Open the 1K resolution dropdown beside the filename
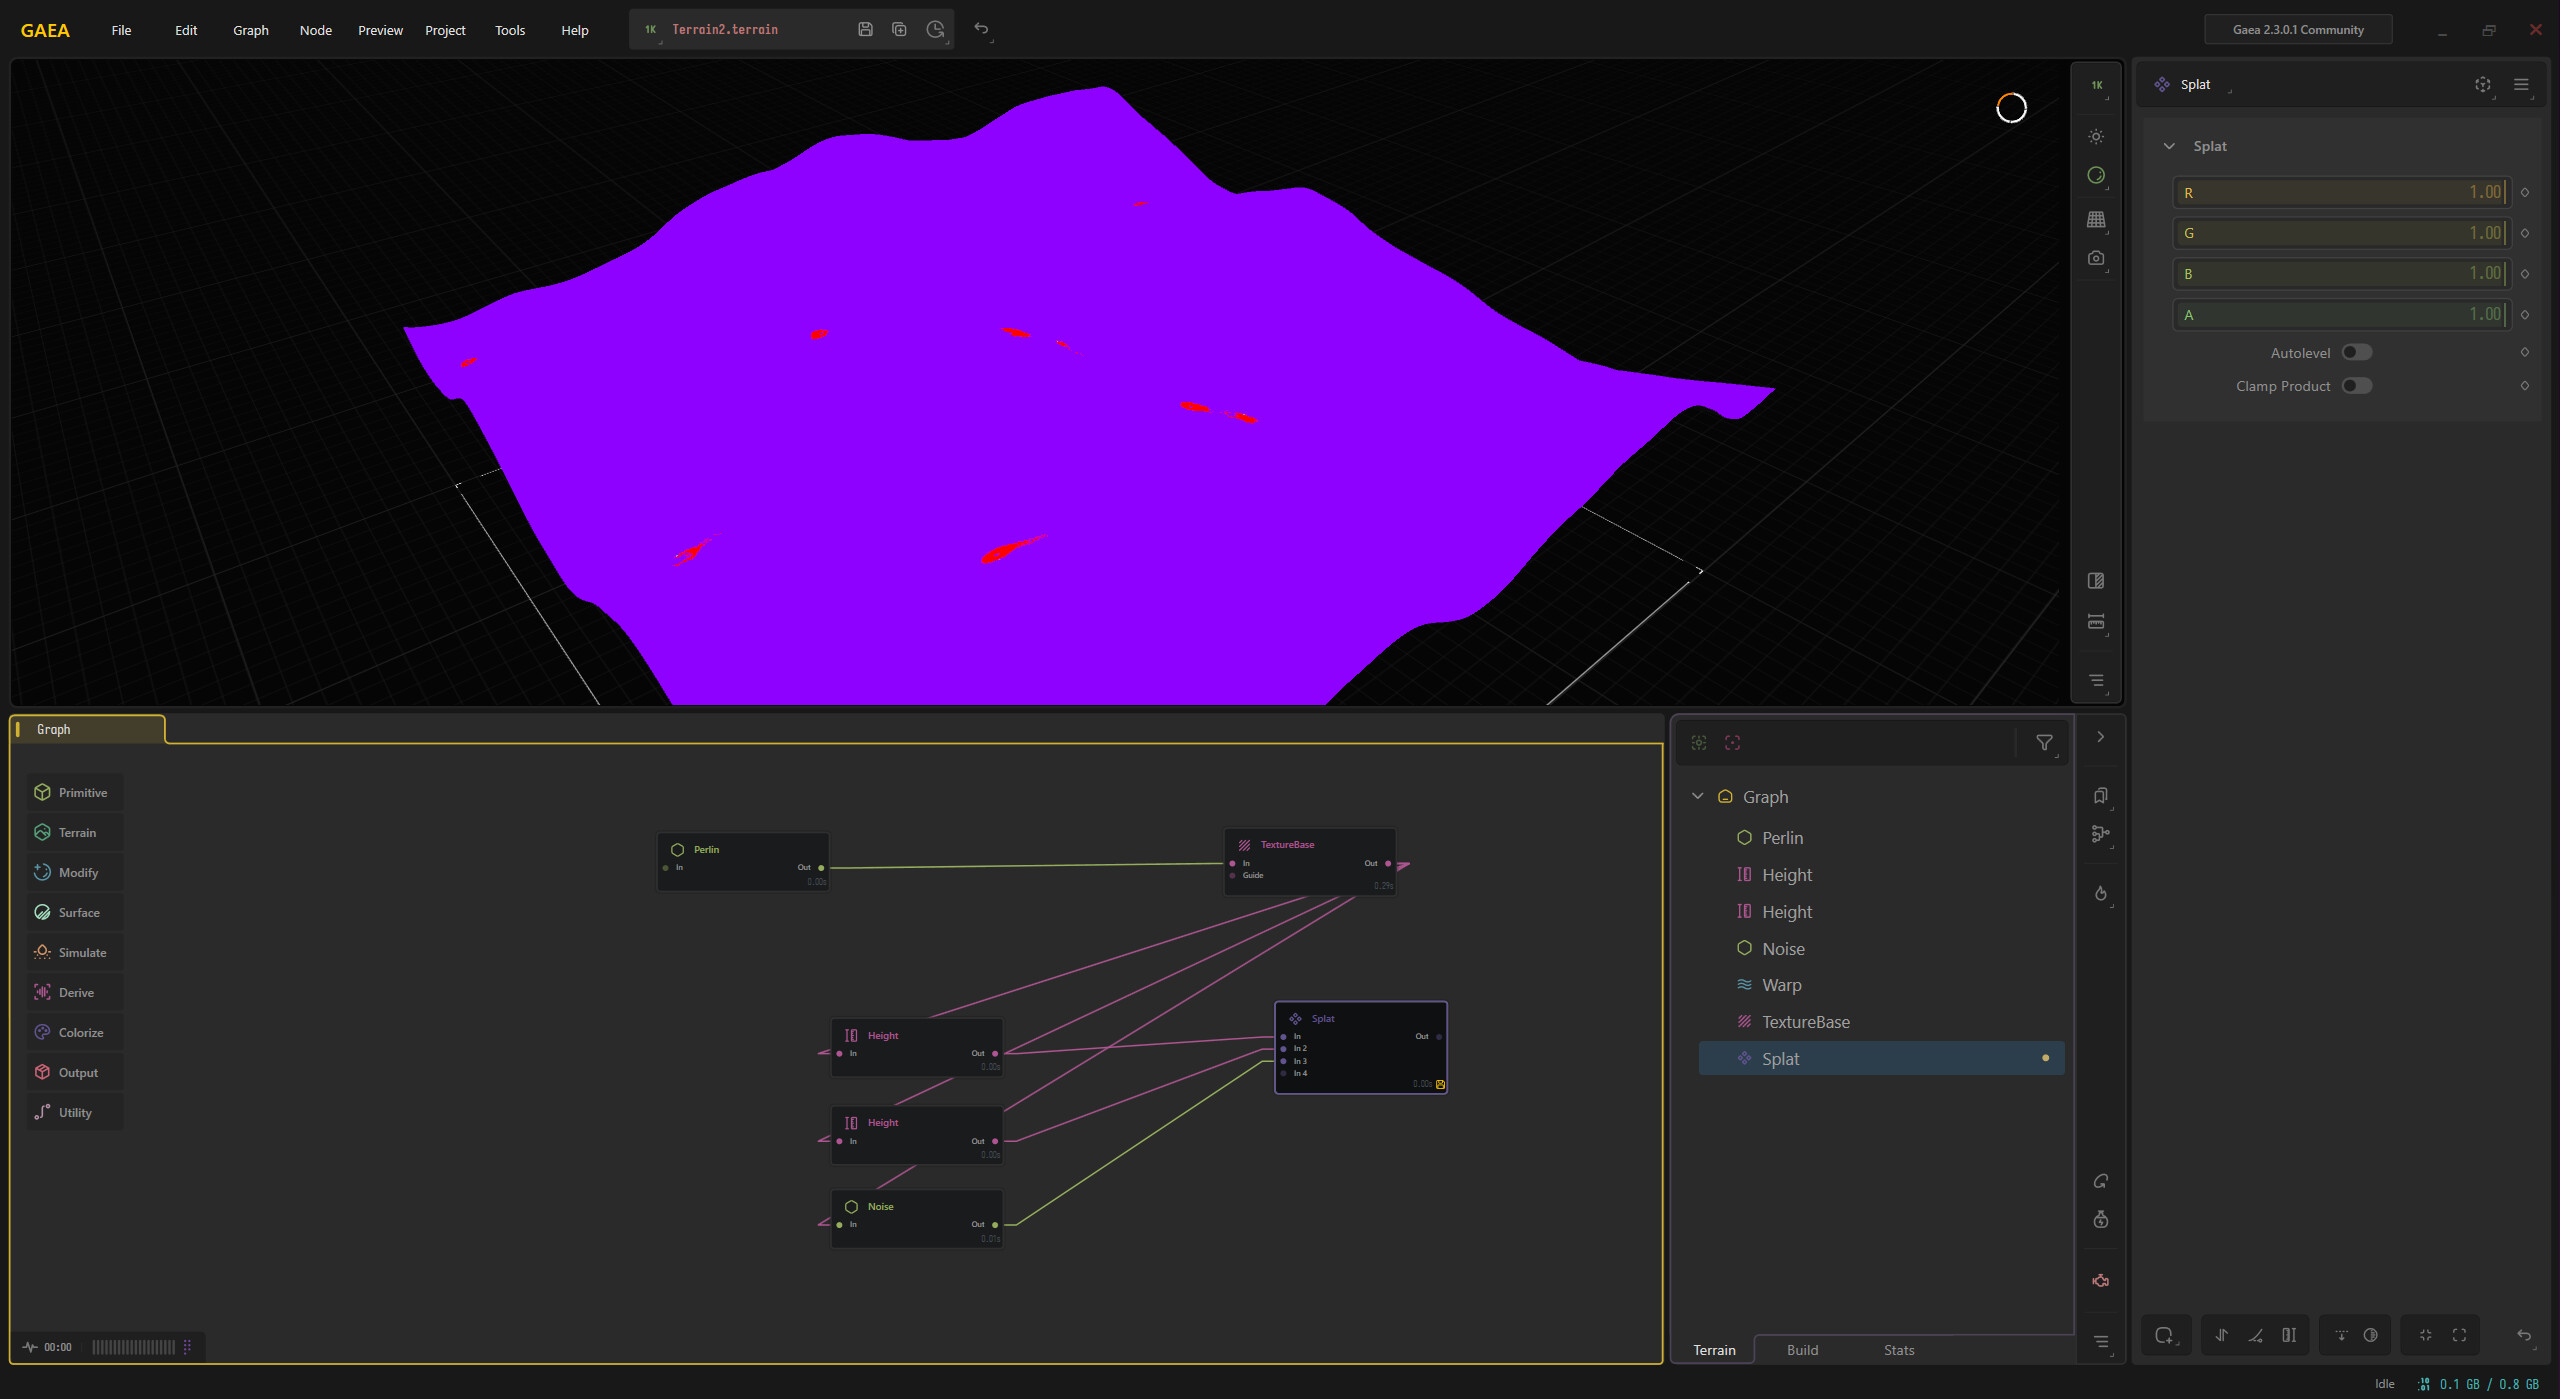The width and height of the screenshot is (2560, 1399). pyautogui.click(x=651, y=30)
